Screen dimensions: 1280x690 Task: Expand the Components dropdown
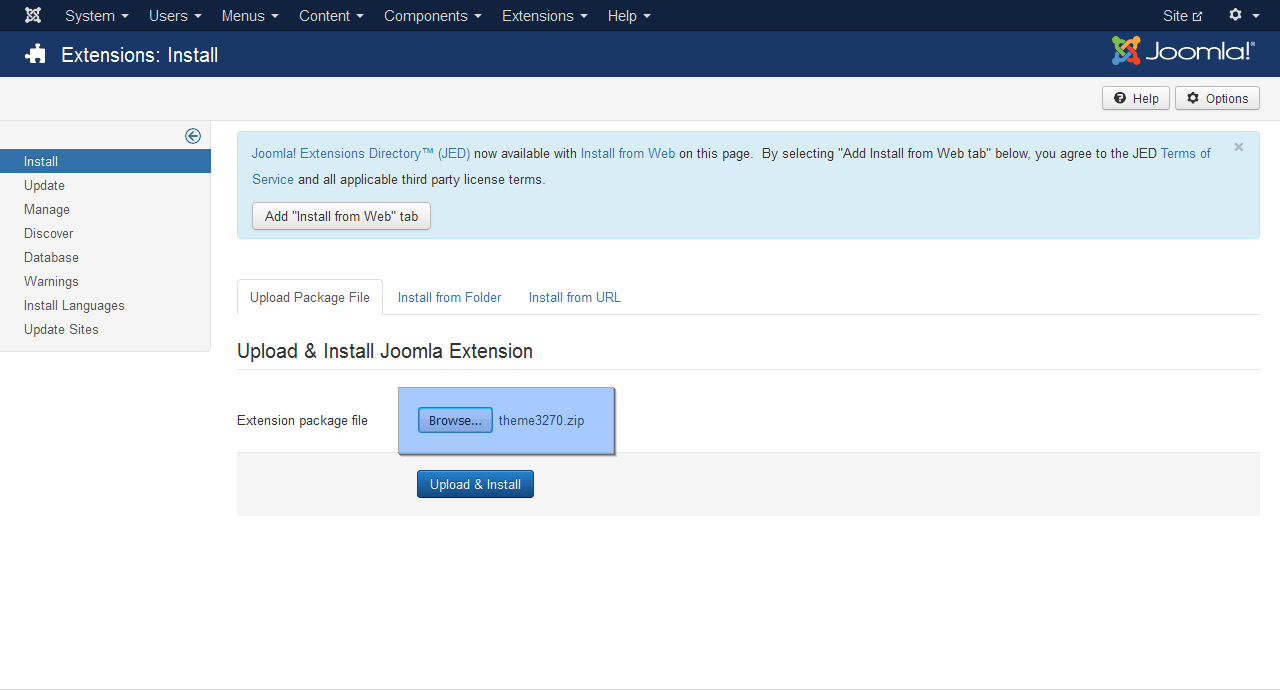tap(433, 15)
